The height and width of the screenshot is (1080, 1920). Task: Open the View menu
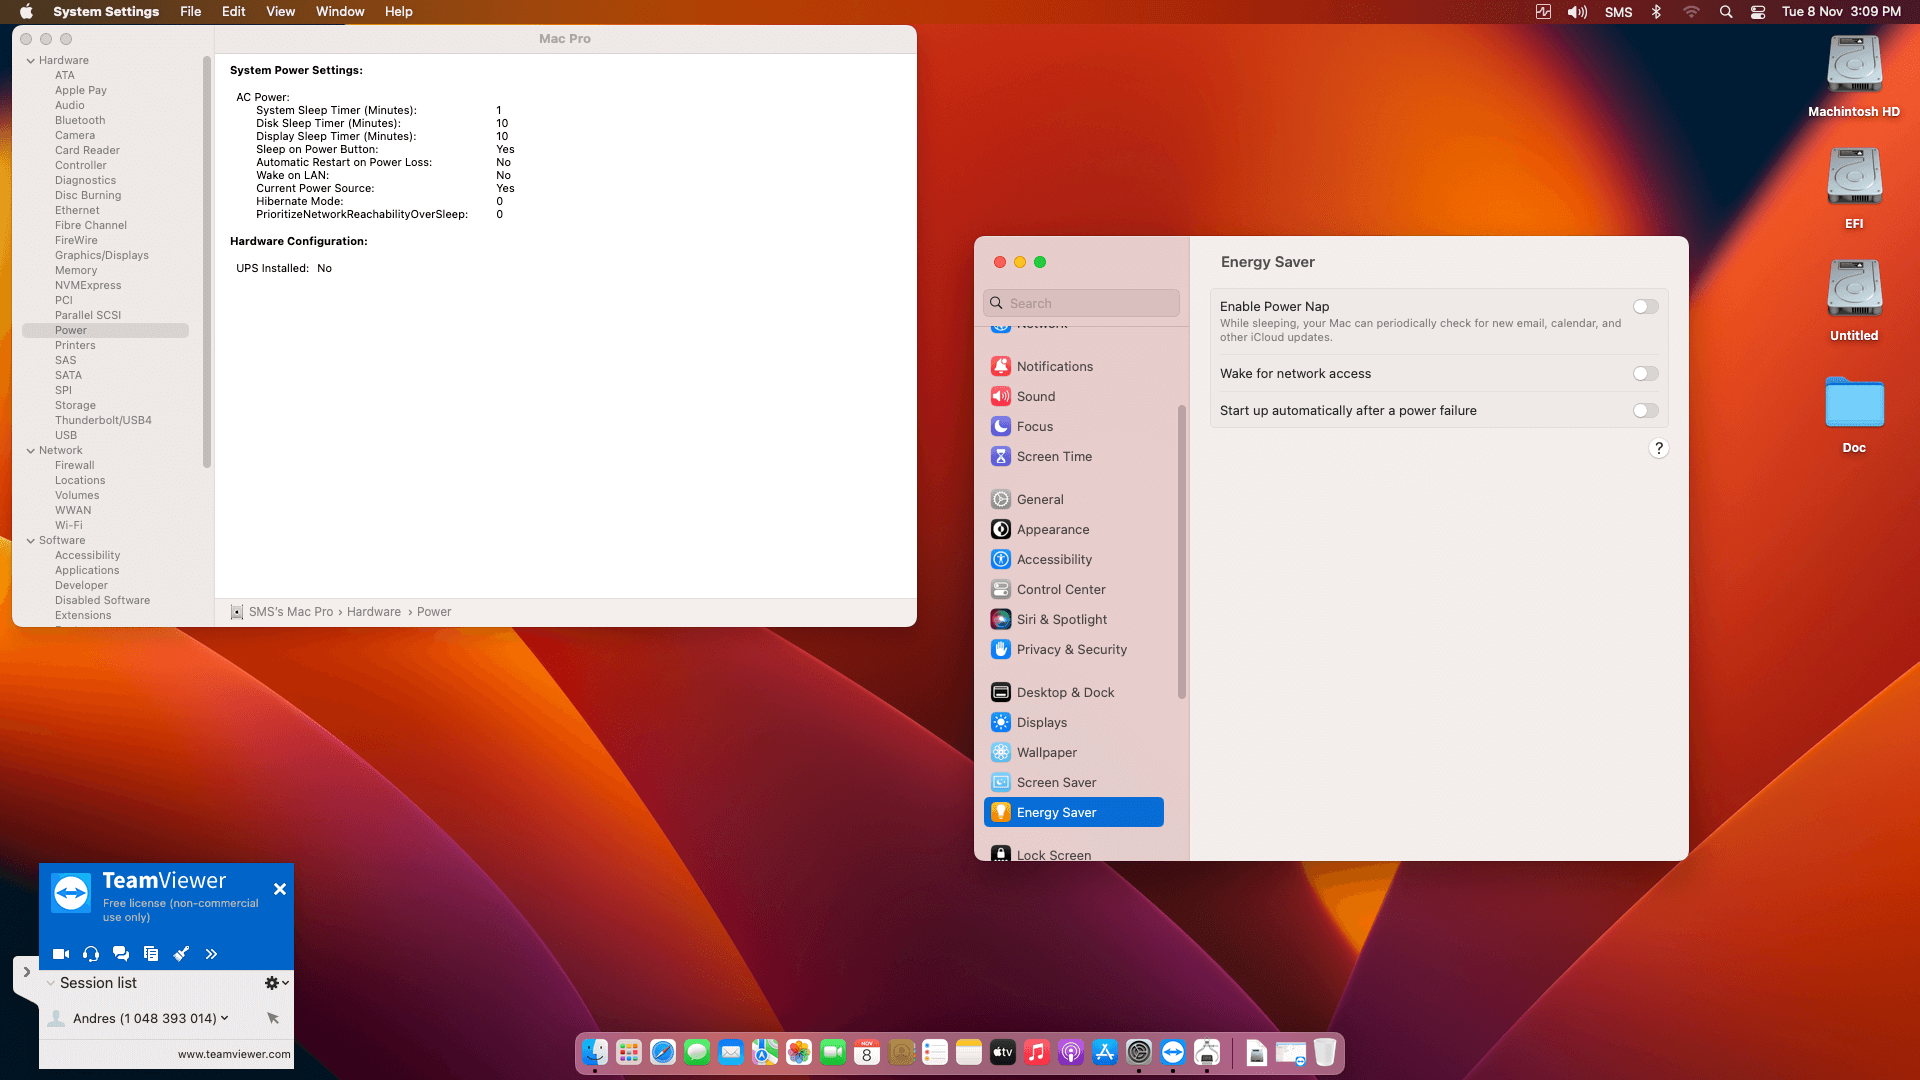click(x=281, y=12)
